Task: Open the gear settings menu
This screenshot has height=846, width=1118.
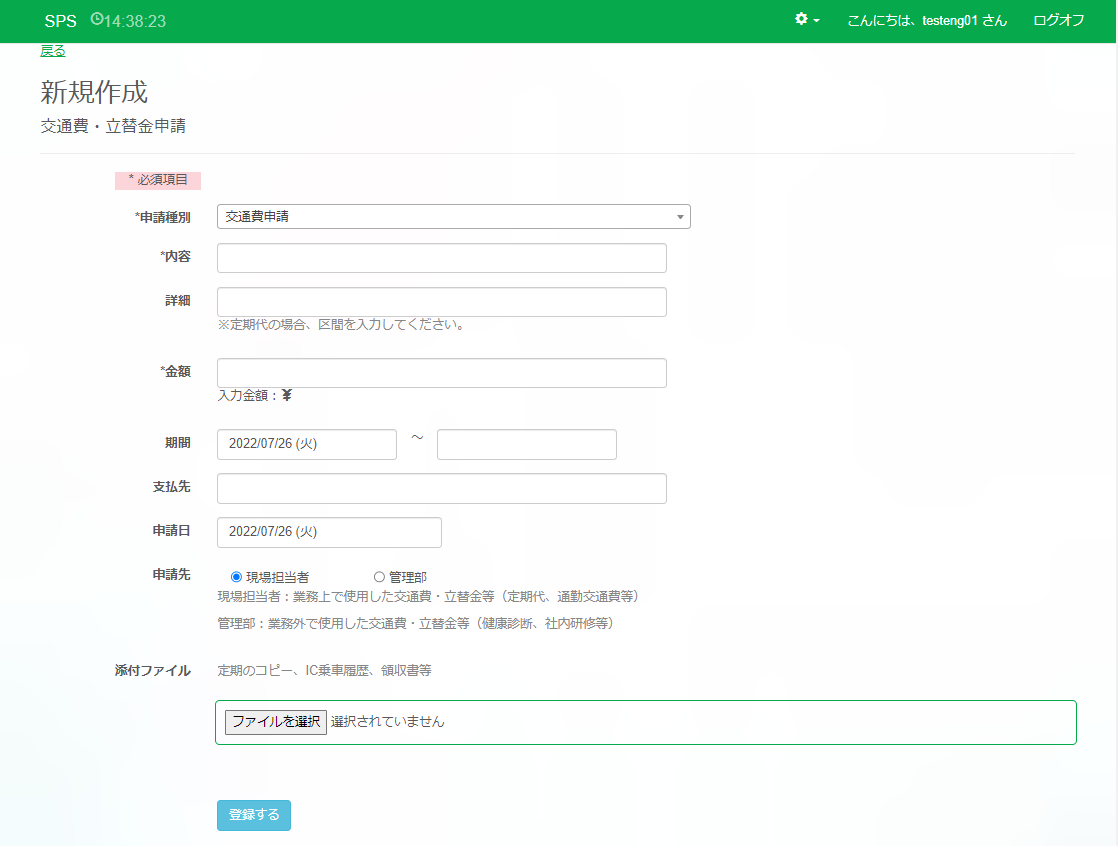Action: click(x=801, y=20)
